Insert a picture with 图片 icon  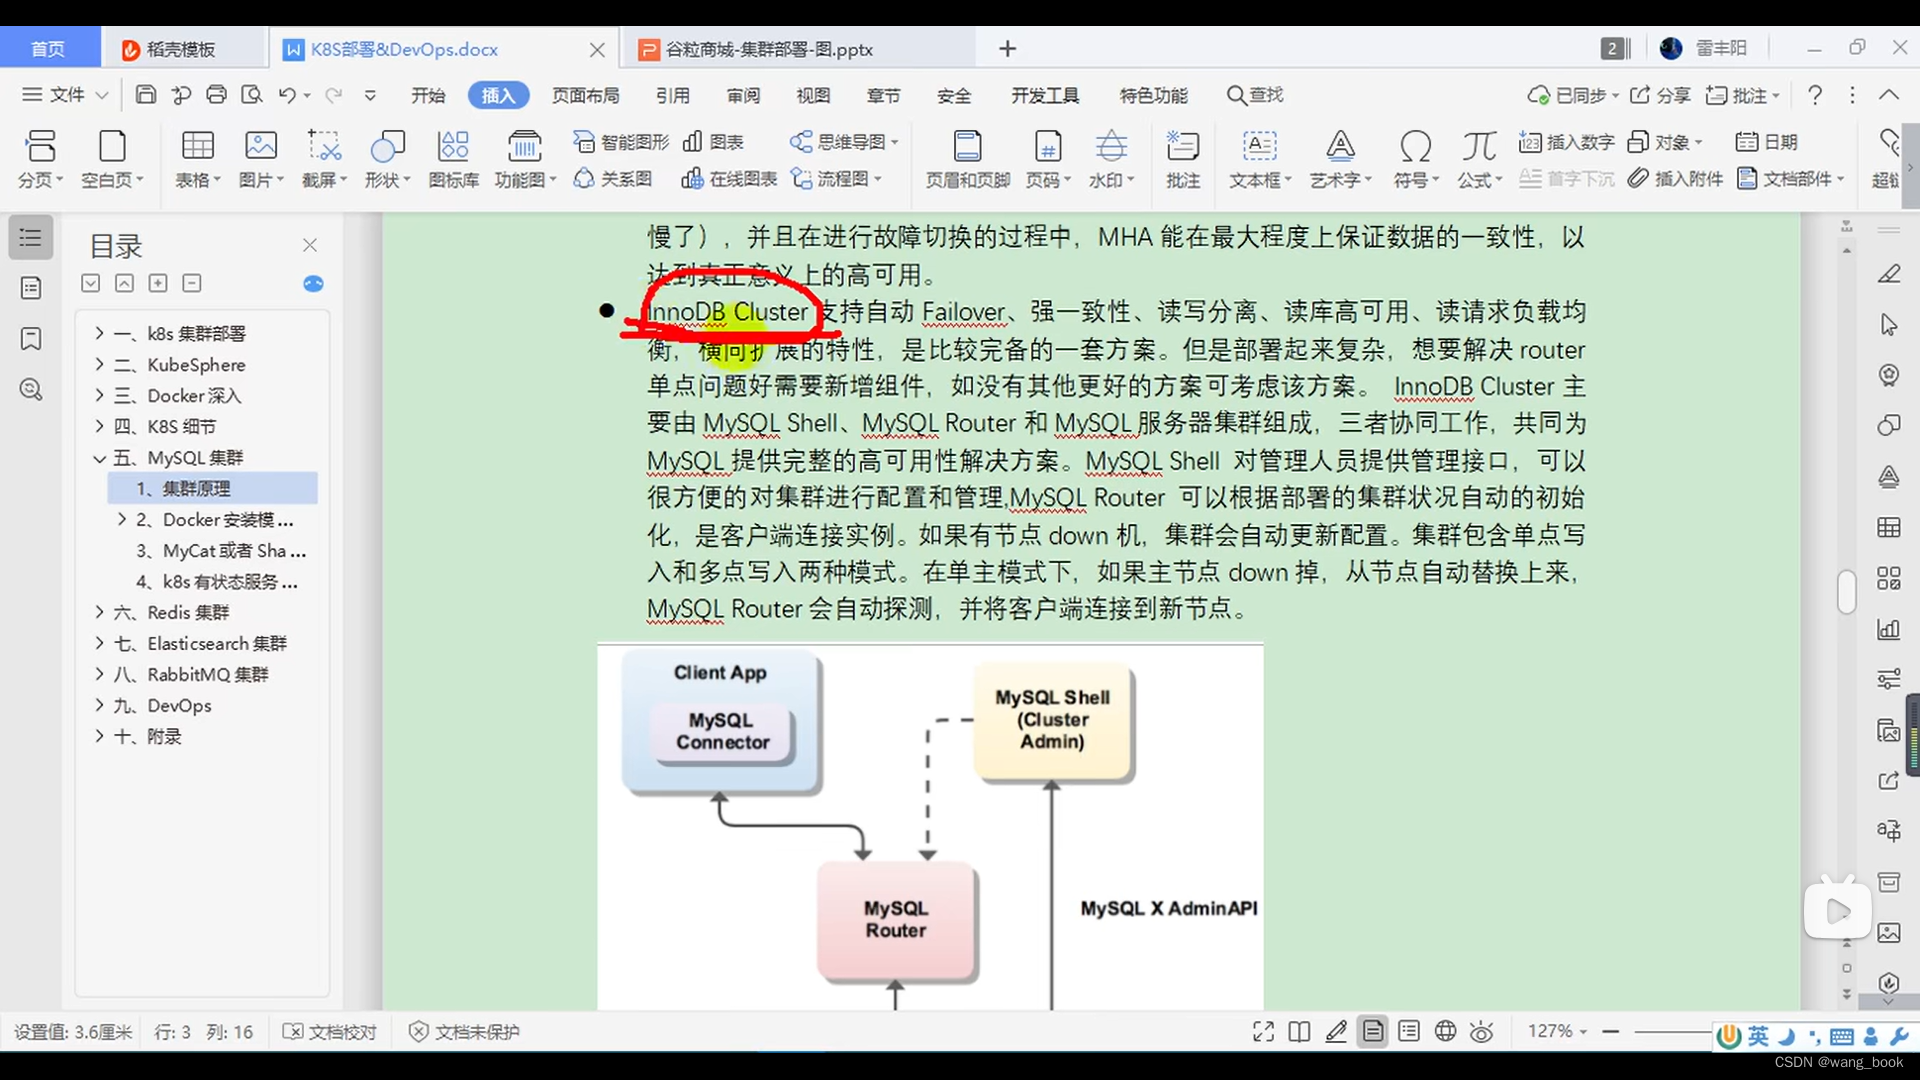coord(261,159)
